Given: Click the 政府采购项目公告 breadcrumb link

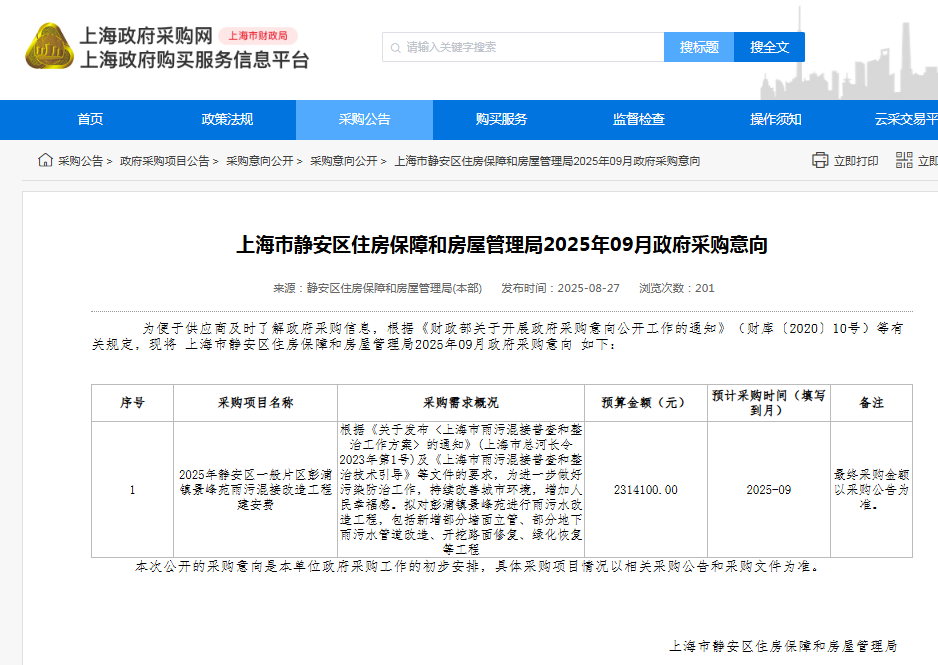Looking at the screenshot, I should pos(164,161).
